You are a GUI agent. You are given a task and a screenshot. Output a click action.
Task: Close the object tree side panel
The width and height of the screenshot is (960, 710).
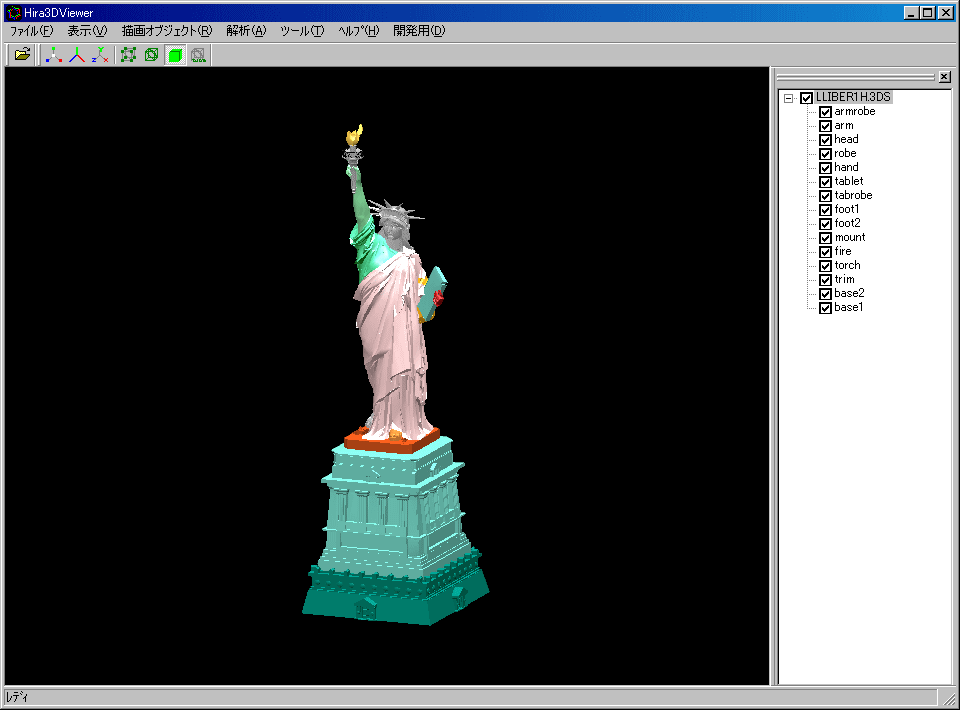945,77
